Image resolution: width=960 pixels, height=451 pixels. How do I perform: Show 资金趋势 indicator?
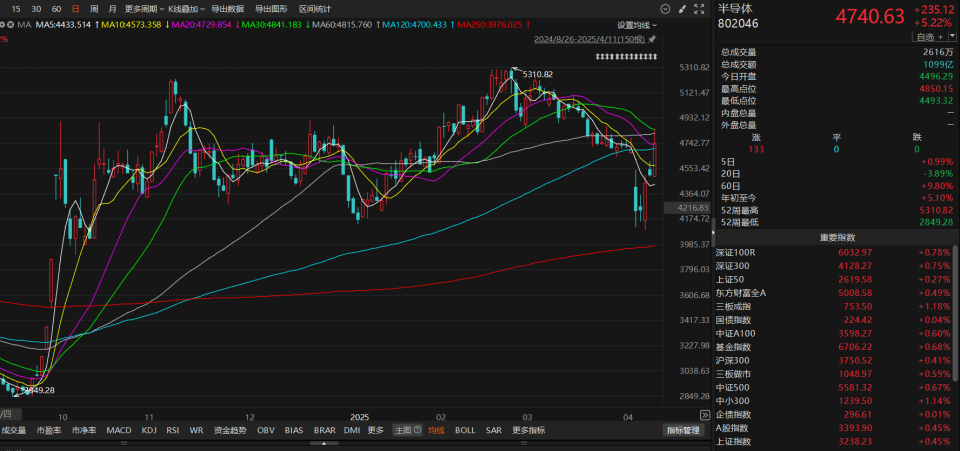click(230, 430)
